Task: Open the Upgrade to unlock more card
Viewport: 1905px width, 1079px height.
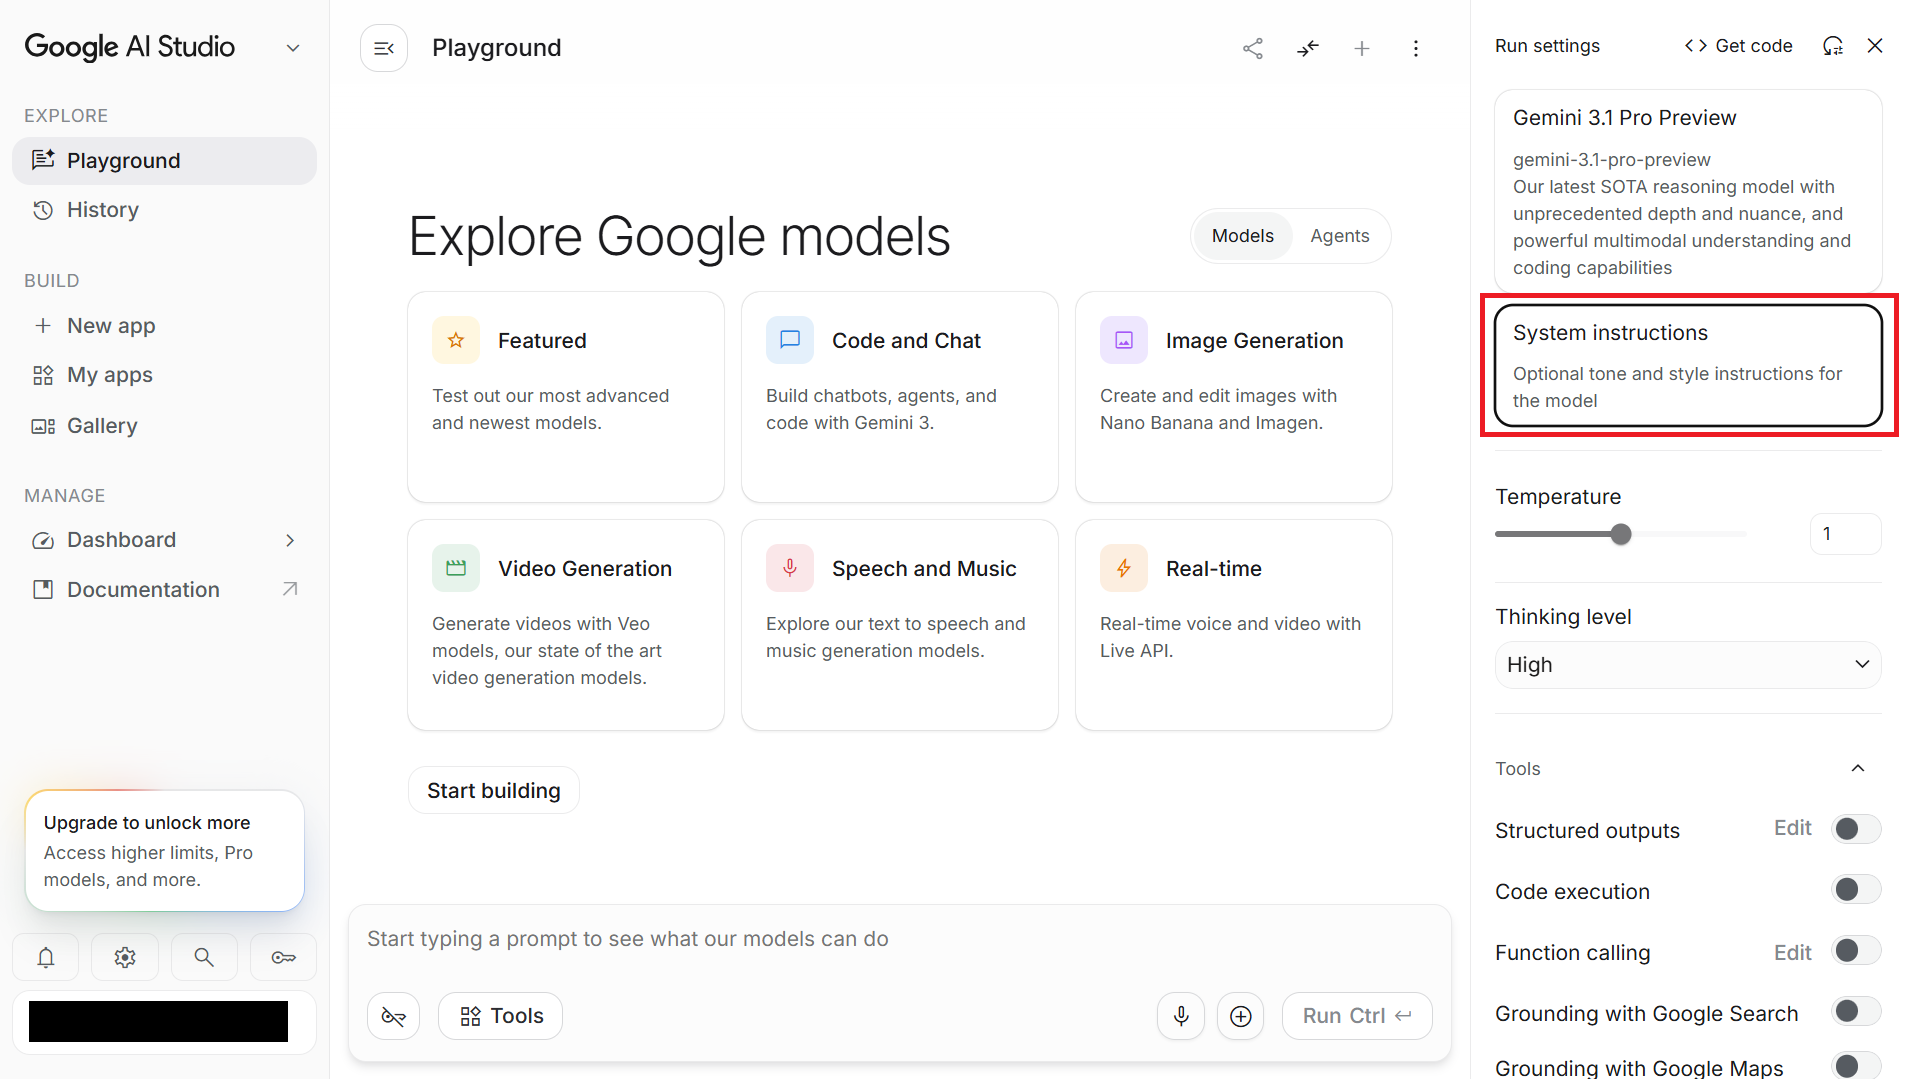Action: 165,851
